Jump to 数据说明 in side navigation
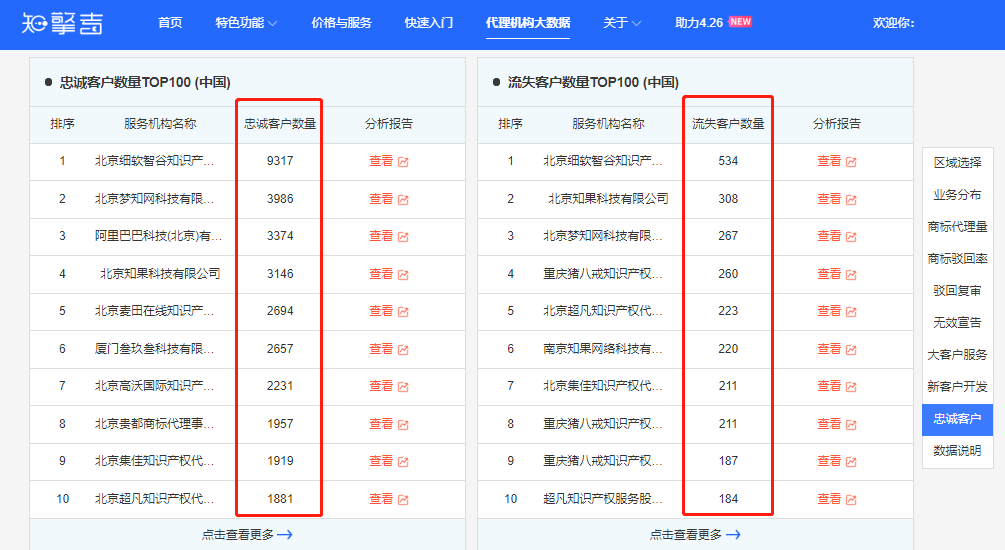Viewport: 1005px width, 550px height. pos(958,451)
